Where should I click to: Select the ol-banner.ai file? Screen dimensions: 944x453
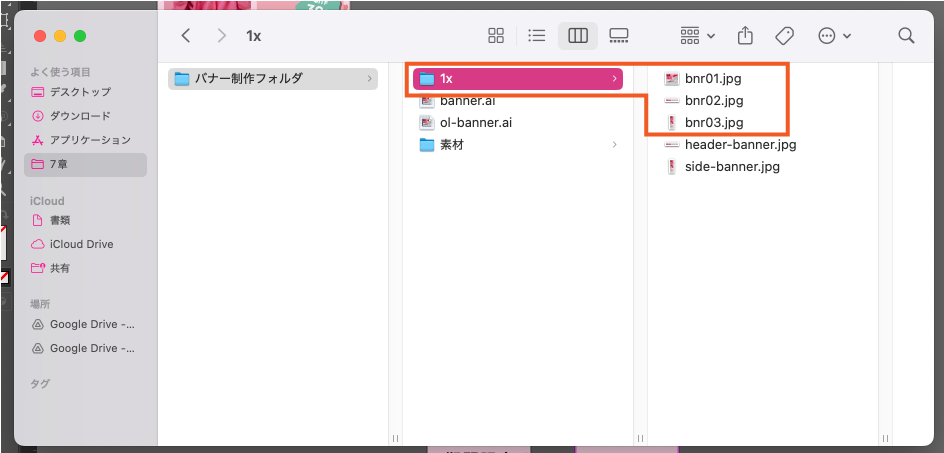pyautogui.click(x=518, y=122)
